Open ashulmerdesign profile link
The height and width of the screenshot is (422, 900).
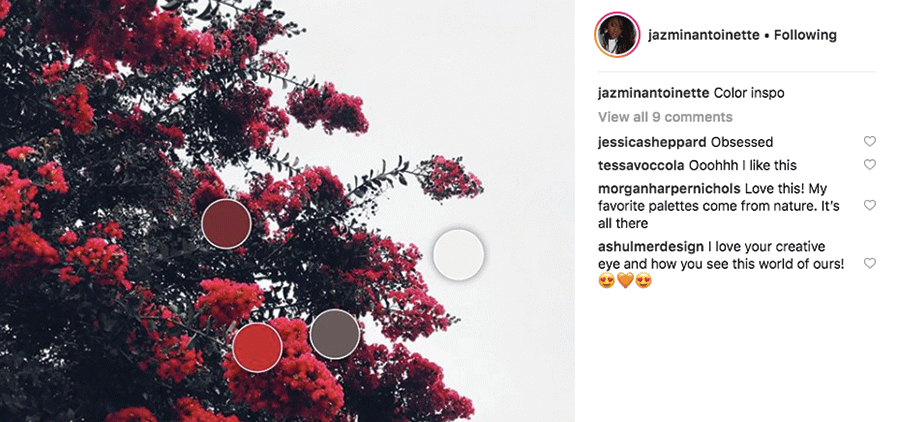pyautogui.click(x=651, y=247)
